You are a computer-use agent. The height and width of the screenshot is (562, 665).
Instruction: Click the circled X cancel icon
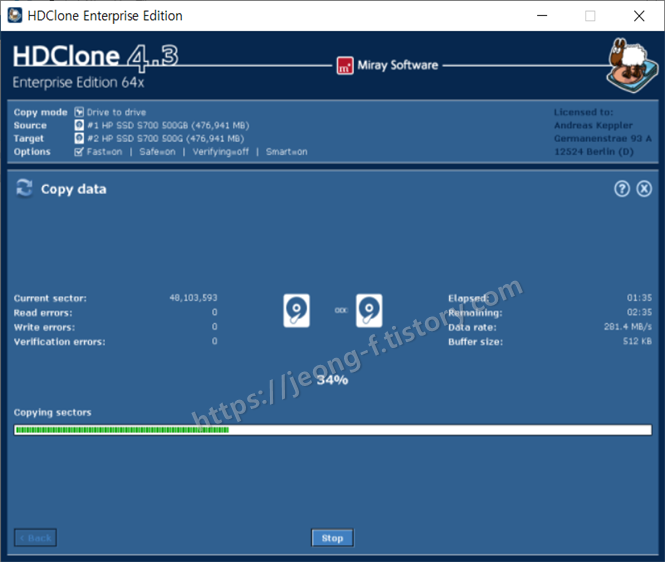[644, 189]
